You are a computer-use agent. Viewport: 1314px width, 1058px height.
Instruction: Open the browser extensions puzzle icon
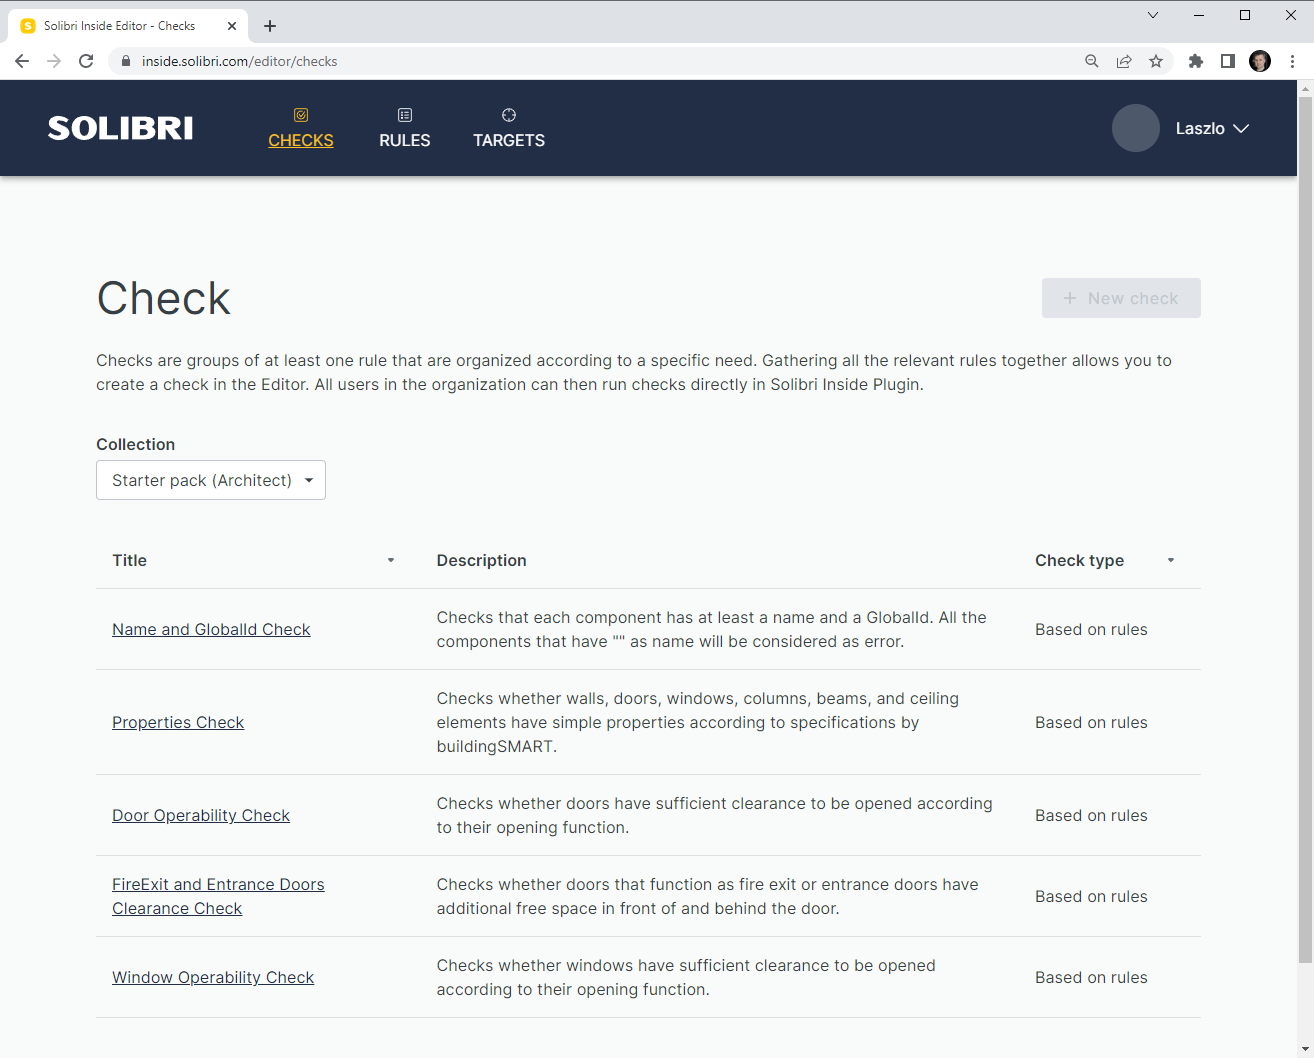coord(1196,61)
